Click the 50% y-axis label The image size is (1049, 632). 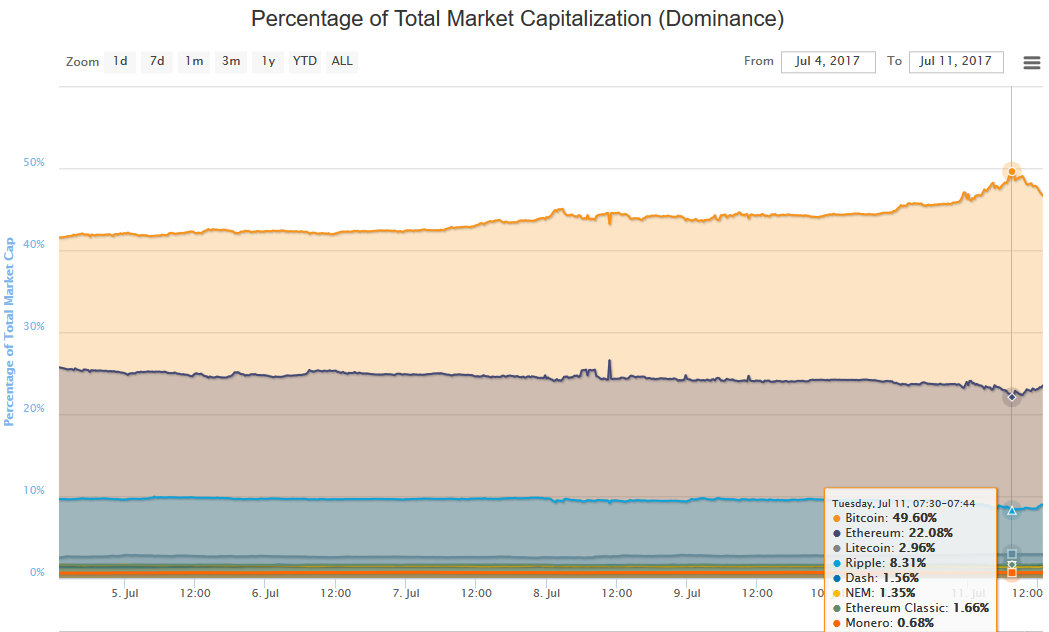(35, 162)
